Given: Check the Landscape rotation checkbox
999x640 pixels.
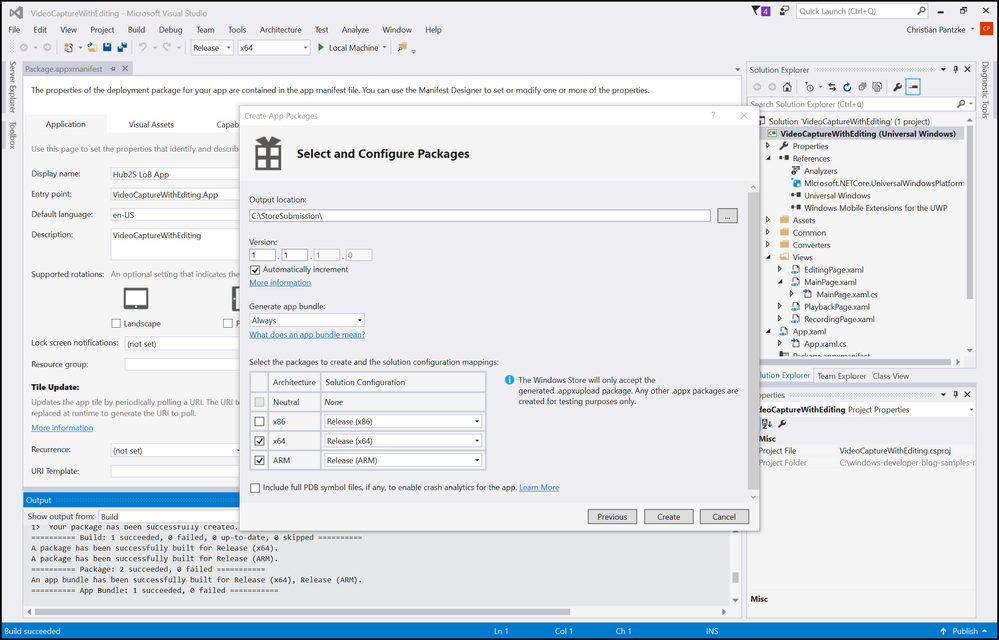Looking at the screenshot, I should (x=116, y=324).
